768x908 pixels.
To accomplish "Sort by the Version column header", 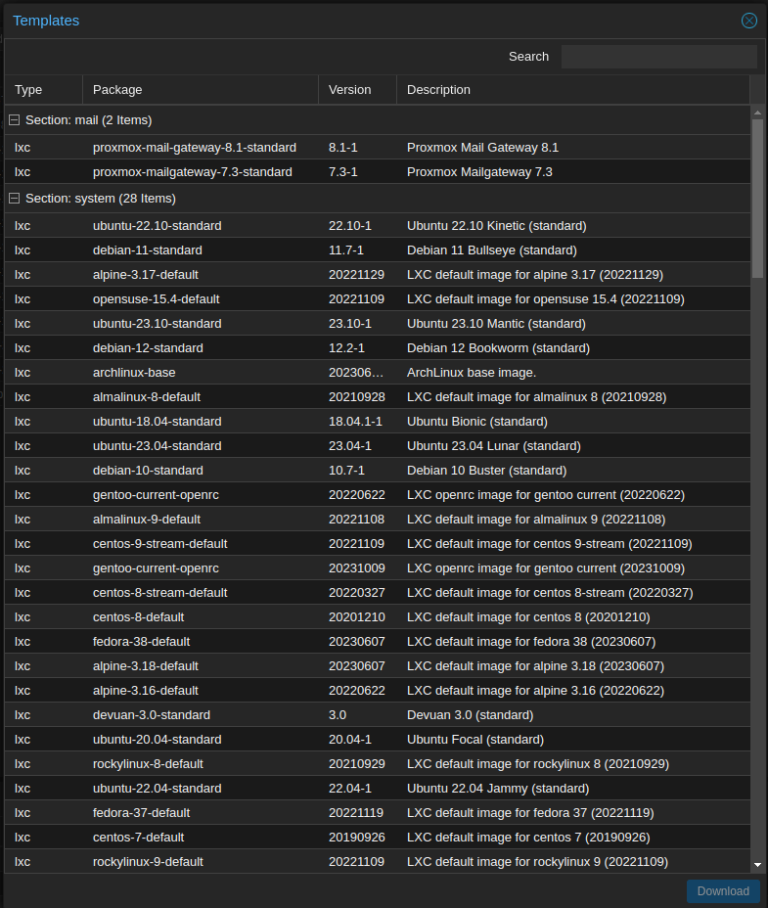I will [348, 90].
